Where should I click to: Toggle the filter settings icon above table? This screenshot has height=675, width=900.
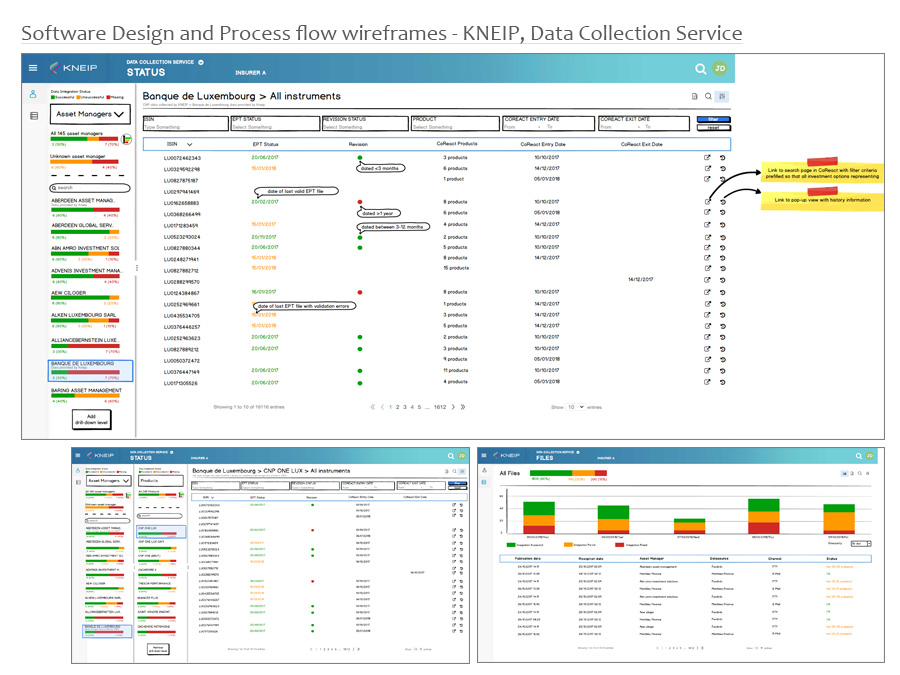(722, 97)
